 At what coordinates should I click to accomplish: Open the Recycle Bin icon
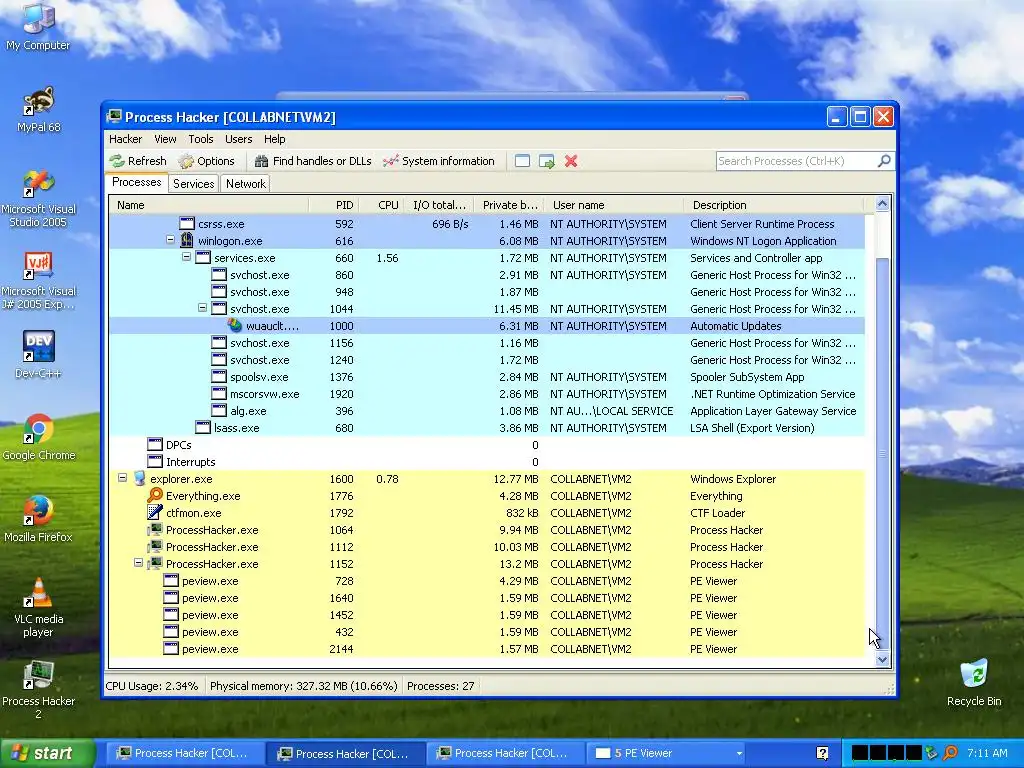tap(974, 682)
